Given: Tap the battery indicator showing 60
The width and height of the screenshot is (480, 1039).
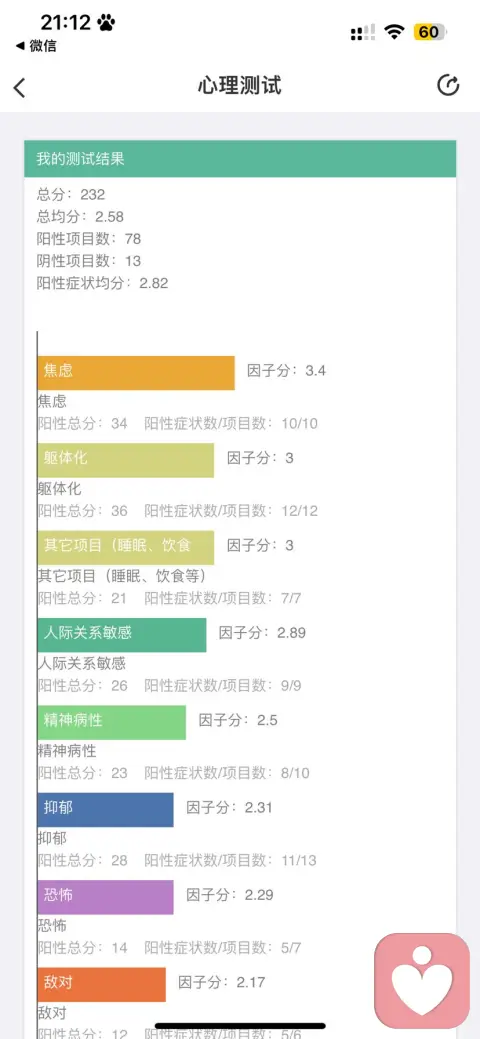Looking at the screenshot, I should pyautogui.click(x=431, y=32).
